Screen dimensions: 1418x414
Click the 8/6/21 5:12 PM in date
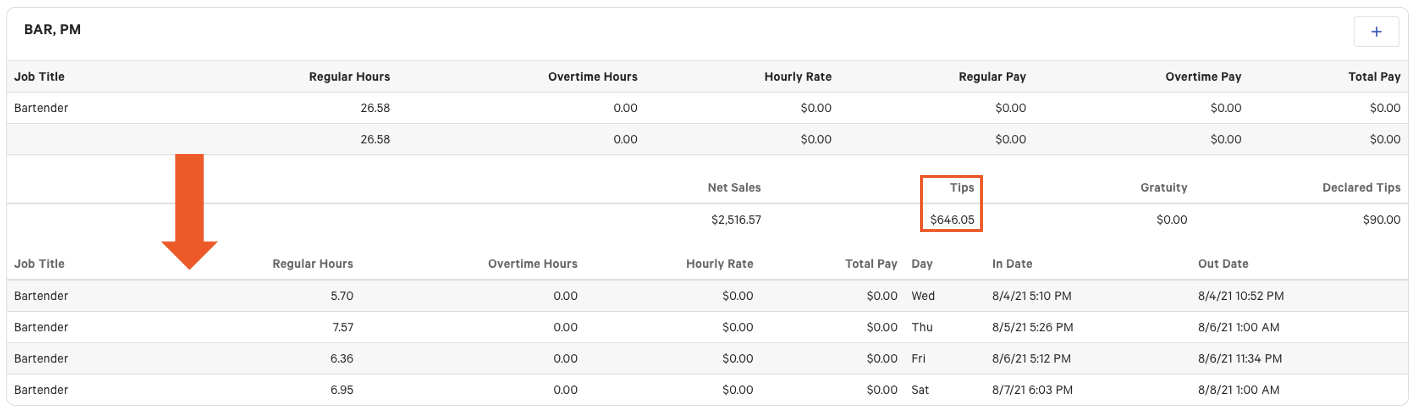(x=1033, y=358)
